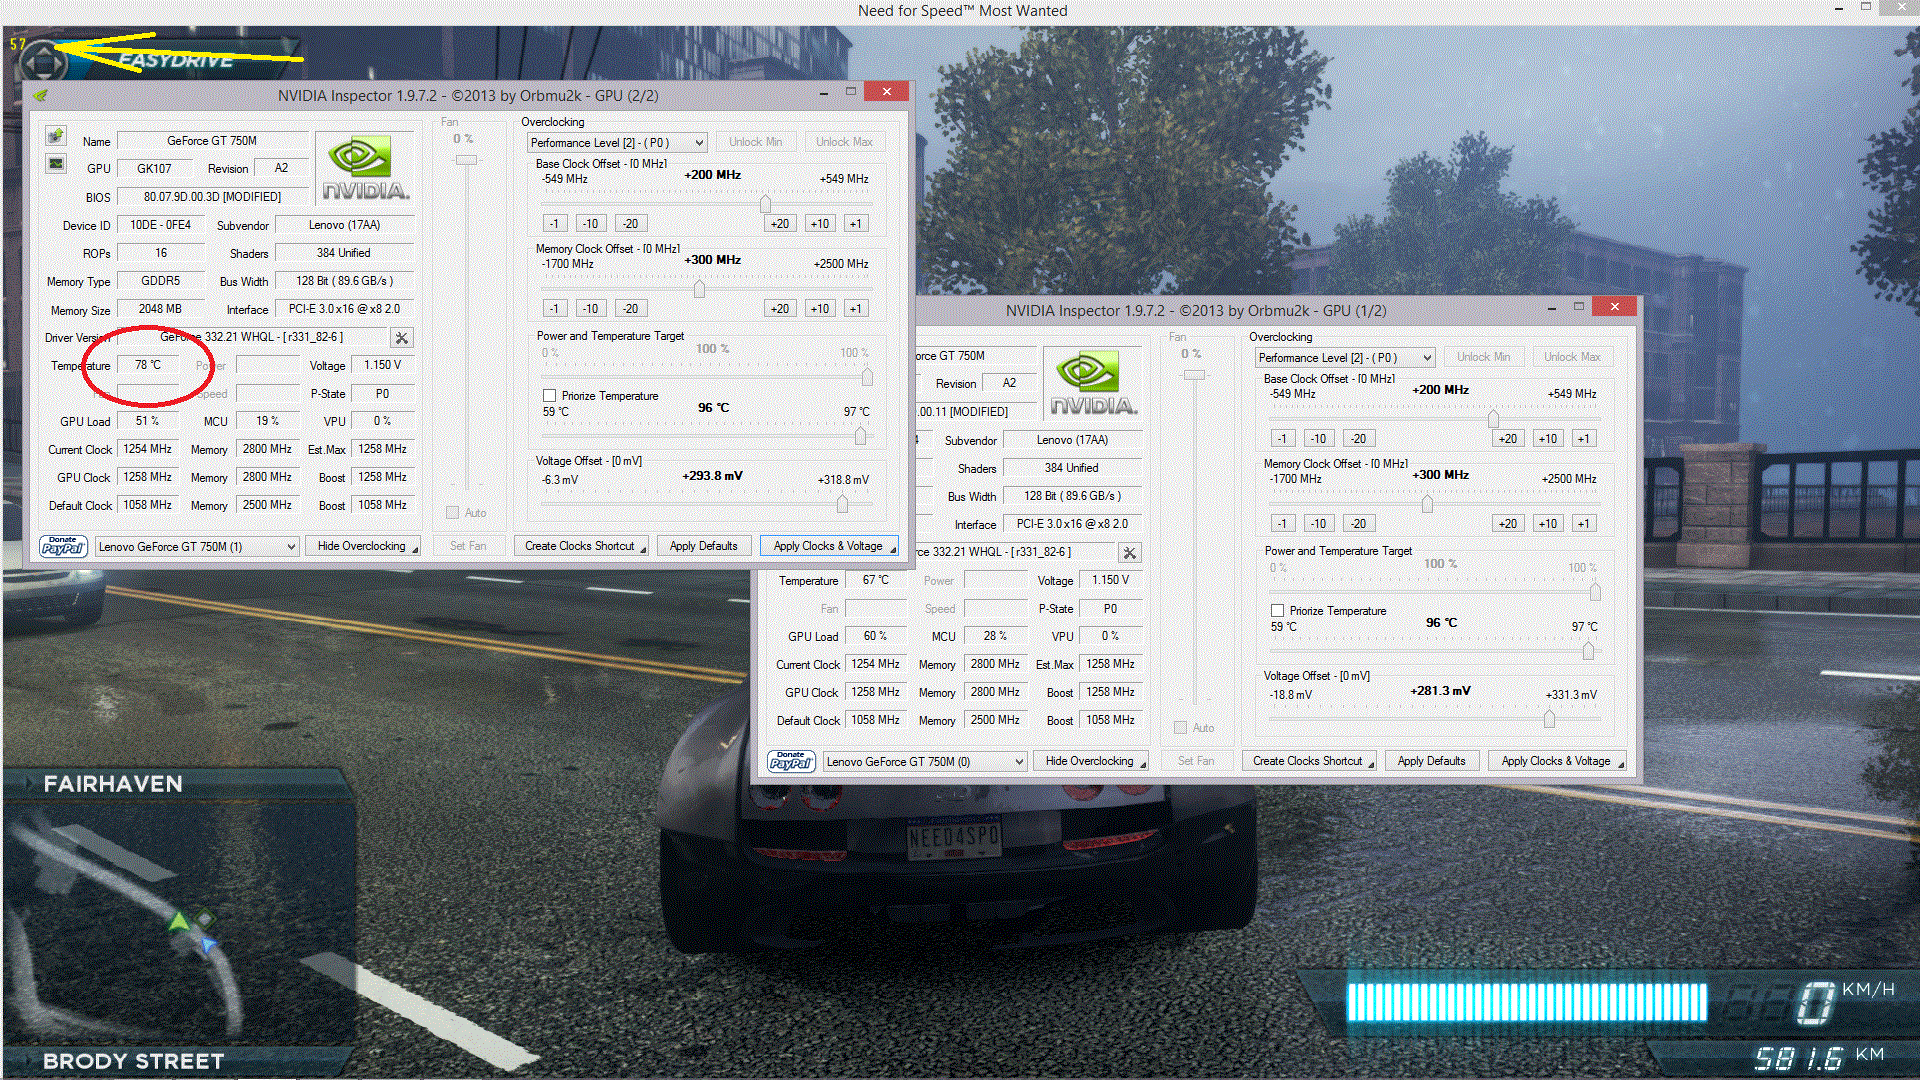The width and height of the screenshot is (1920, 1080).
Task: Click the BIOS version field in GPU (2/2)
Action: pyautogui.click(x=212, y=197)
